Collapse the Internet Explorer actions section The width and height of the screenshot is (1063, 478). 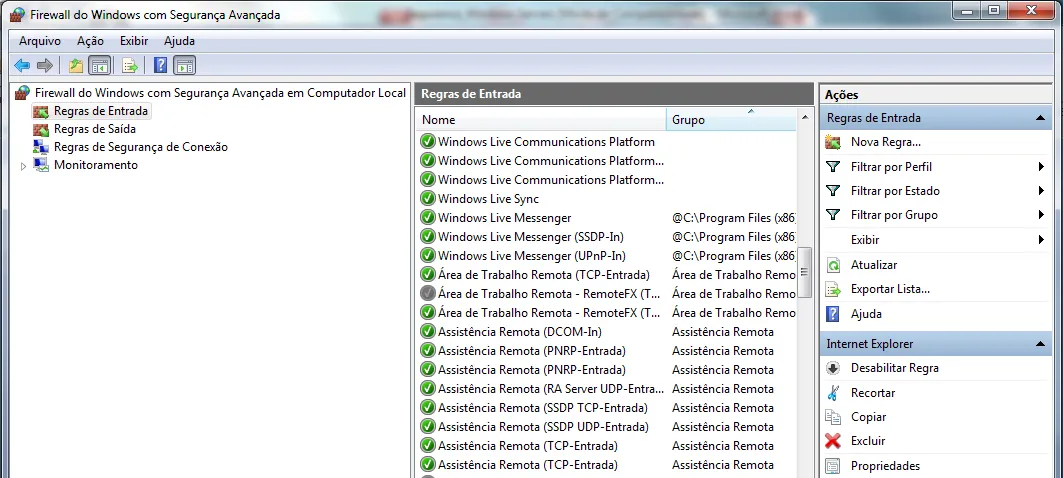1040,344
